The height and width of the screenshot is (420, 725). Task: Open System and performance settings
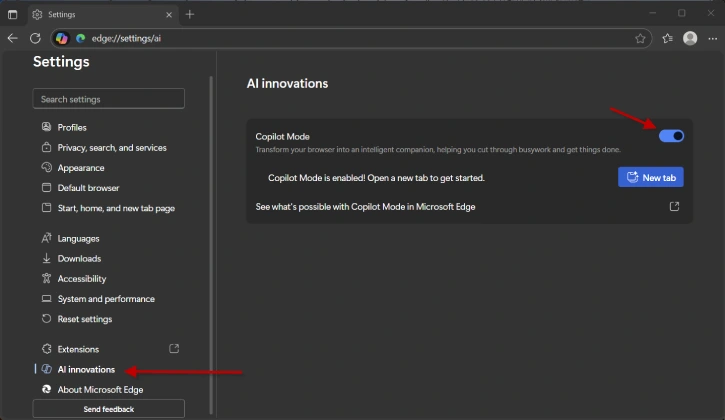[106, 299]
